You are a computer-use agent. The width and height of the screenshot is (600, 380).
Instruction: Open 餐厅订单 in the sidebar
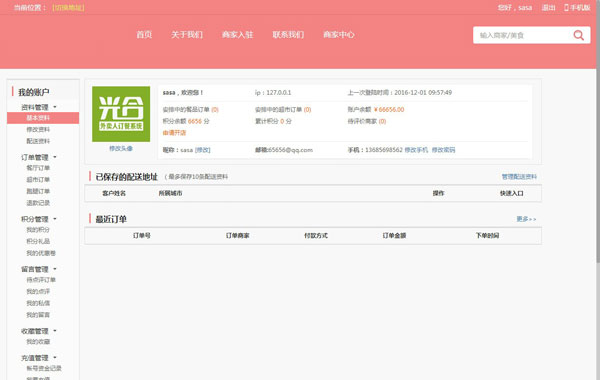point(38,168)
